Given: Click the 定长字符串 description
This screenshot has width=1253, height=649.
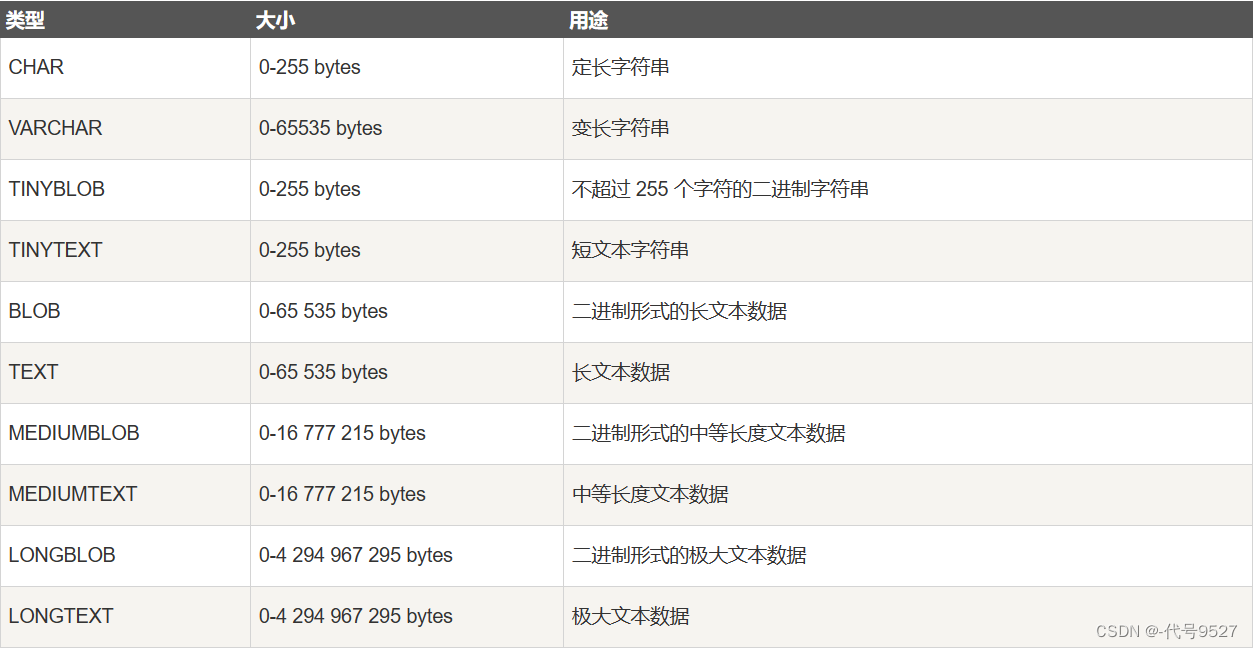Looking at the screenshot, I should (x=621, y=67).
